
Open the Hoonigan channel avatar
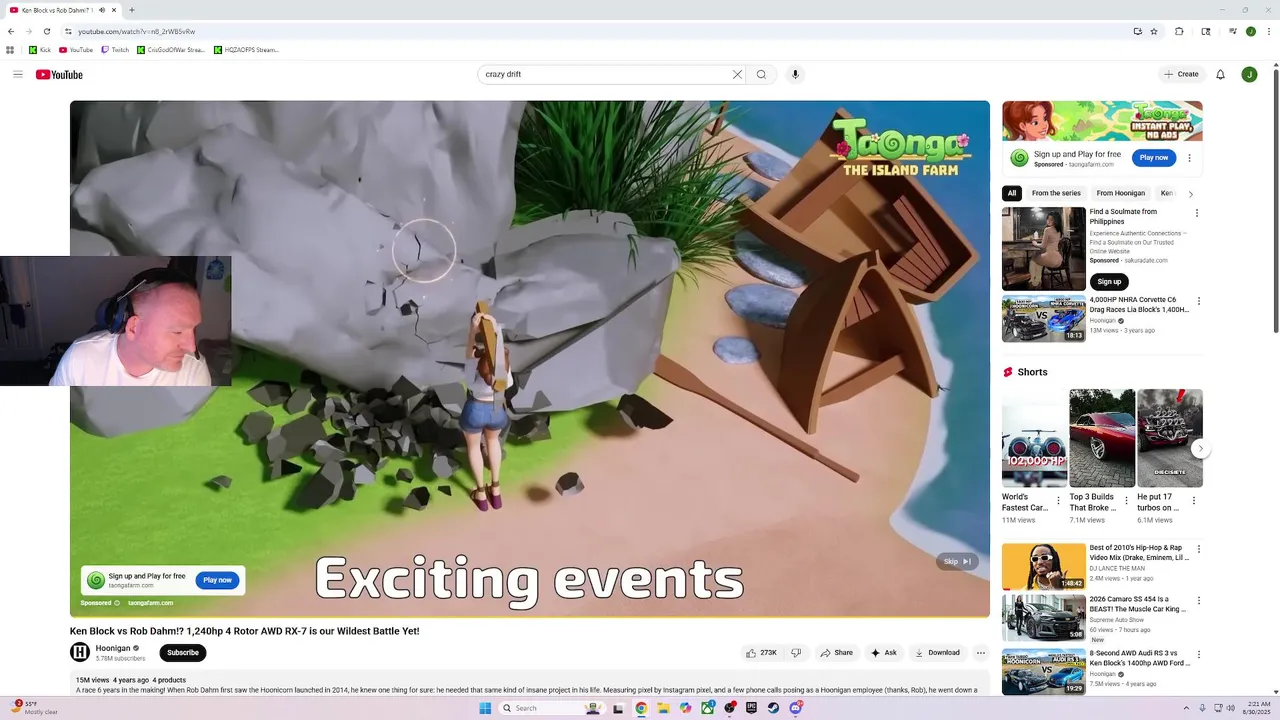[80, 653]
